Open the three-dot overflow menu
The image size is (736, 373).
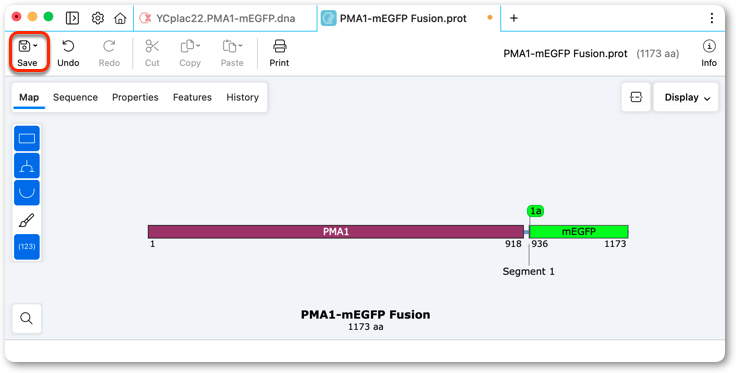pyautogui.click(x=712, y=18)
